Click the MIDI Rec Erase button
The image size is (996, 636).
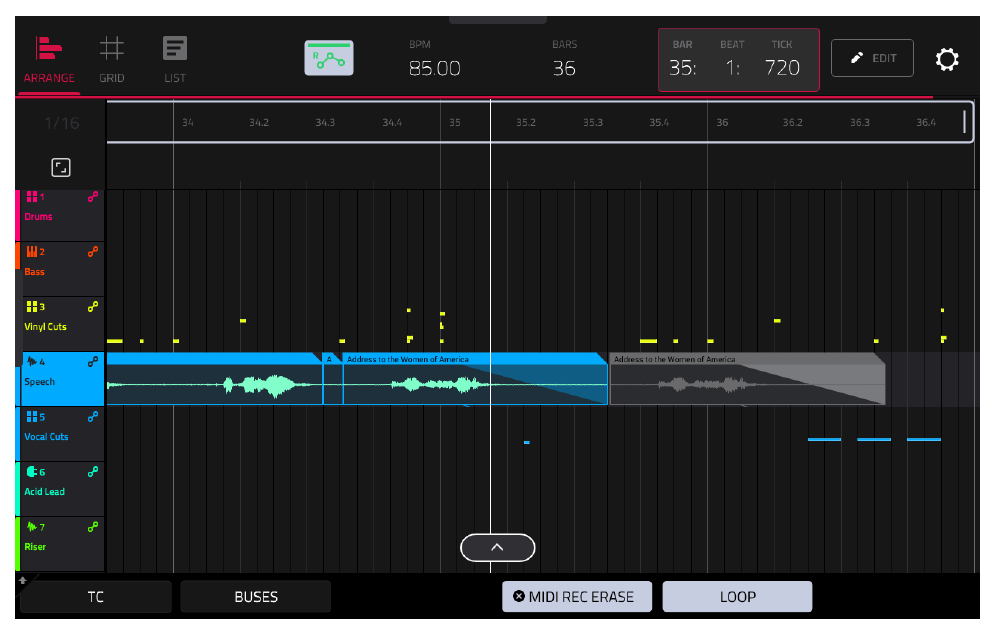[577, 597]
